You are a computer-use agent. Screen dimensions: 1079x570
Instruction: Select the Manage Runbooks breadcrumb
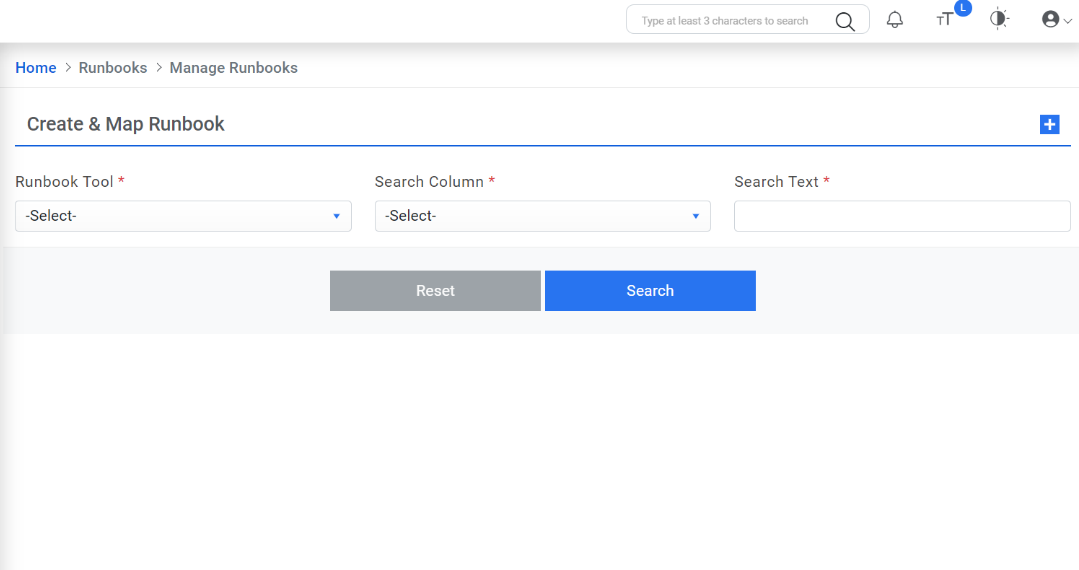tap(234, 68)
